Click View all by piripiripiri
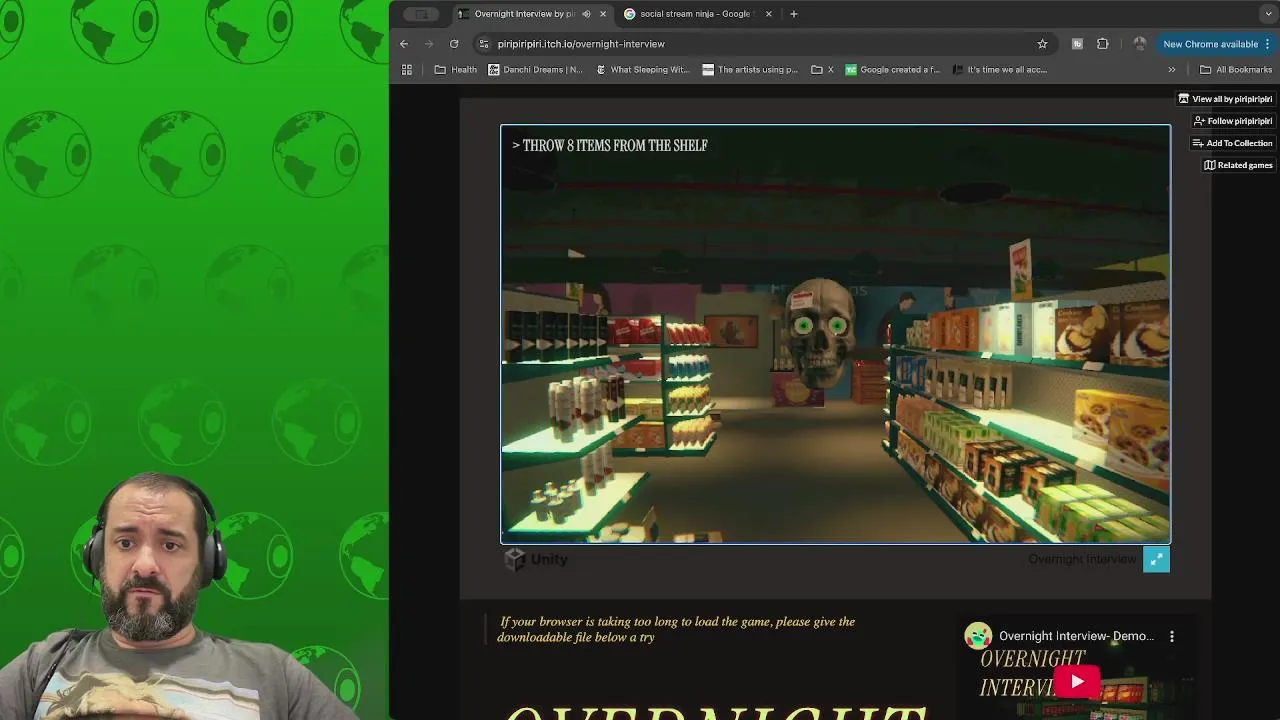 point(1225,99)
